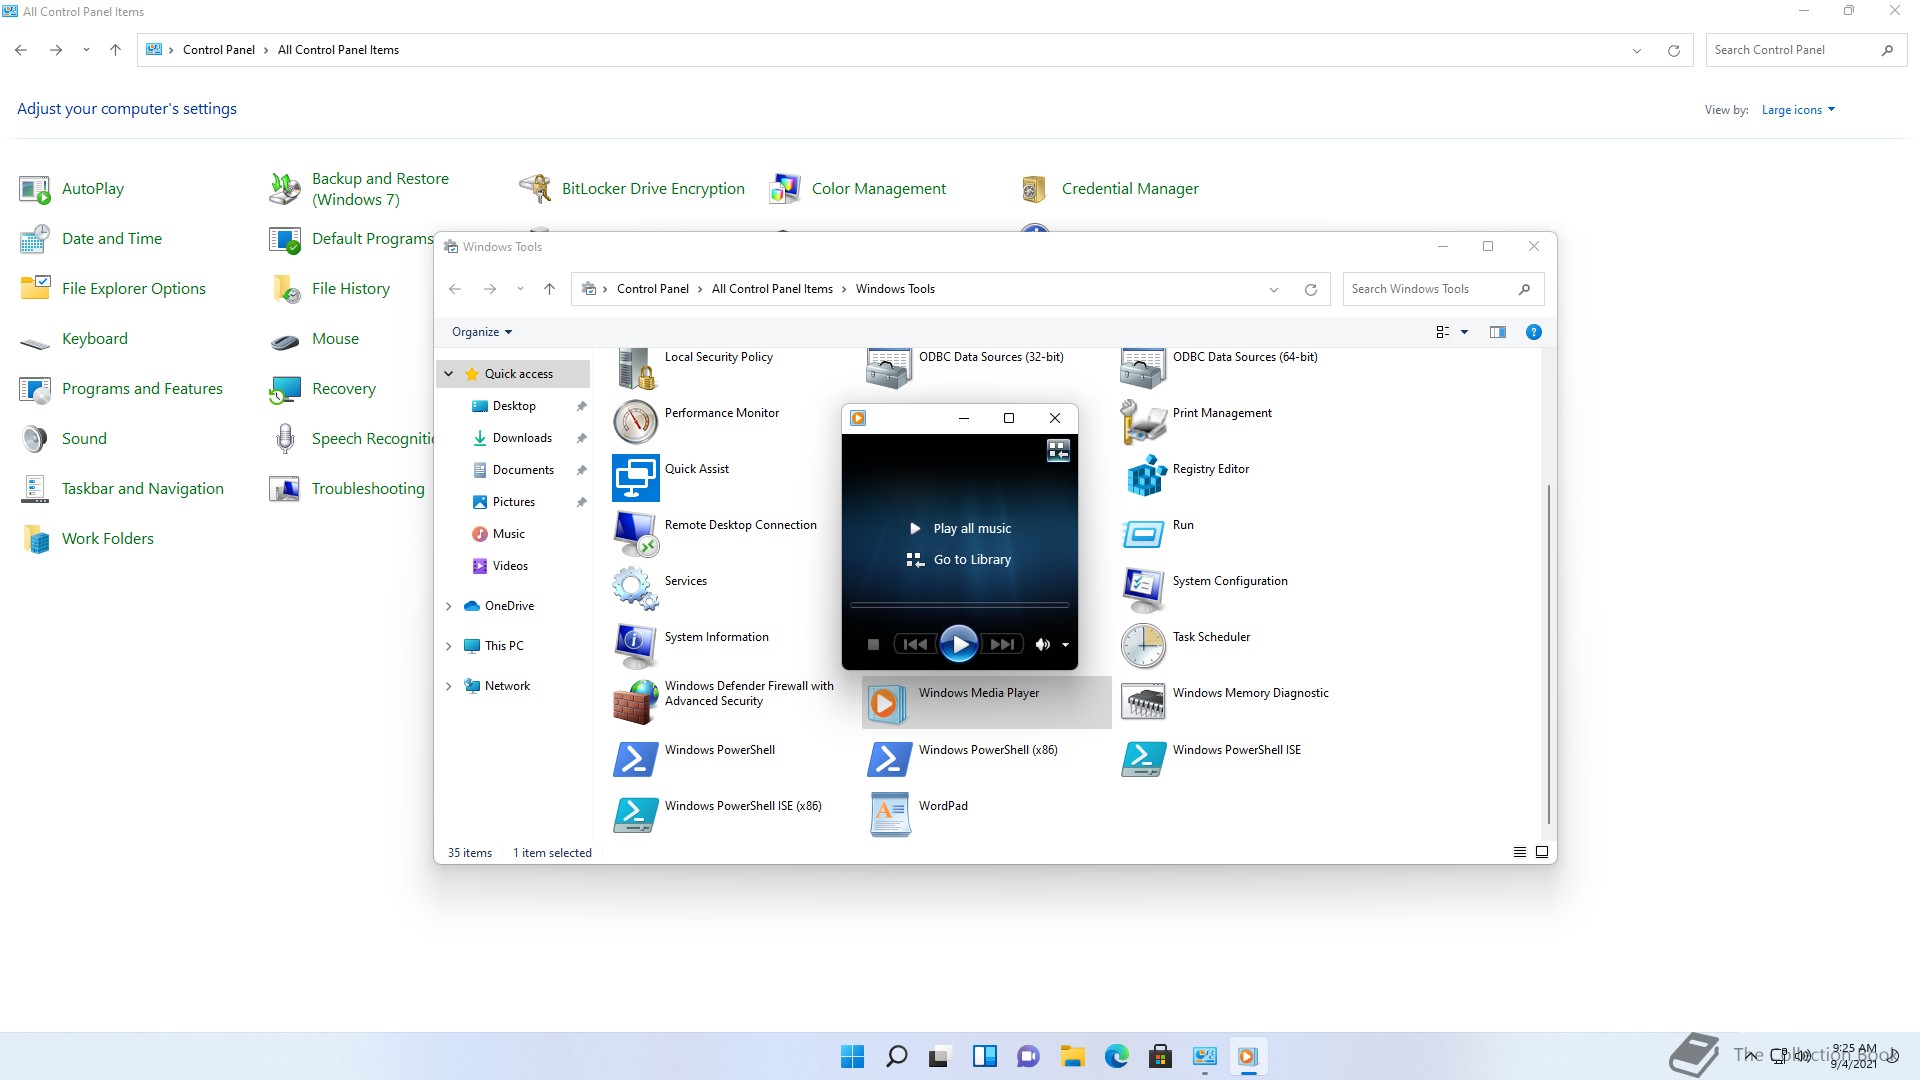Expand Network in navigation pane
The width and height of the screenshot is (1920, 1080).
(x=449, y=686)
